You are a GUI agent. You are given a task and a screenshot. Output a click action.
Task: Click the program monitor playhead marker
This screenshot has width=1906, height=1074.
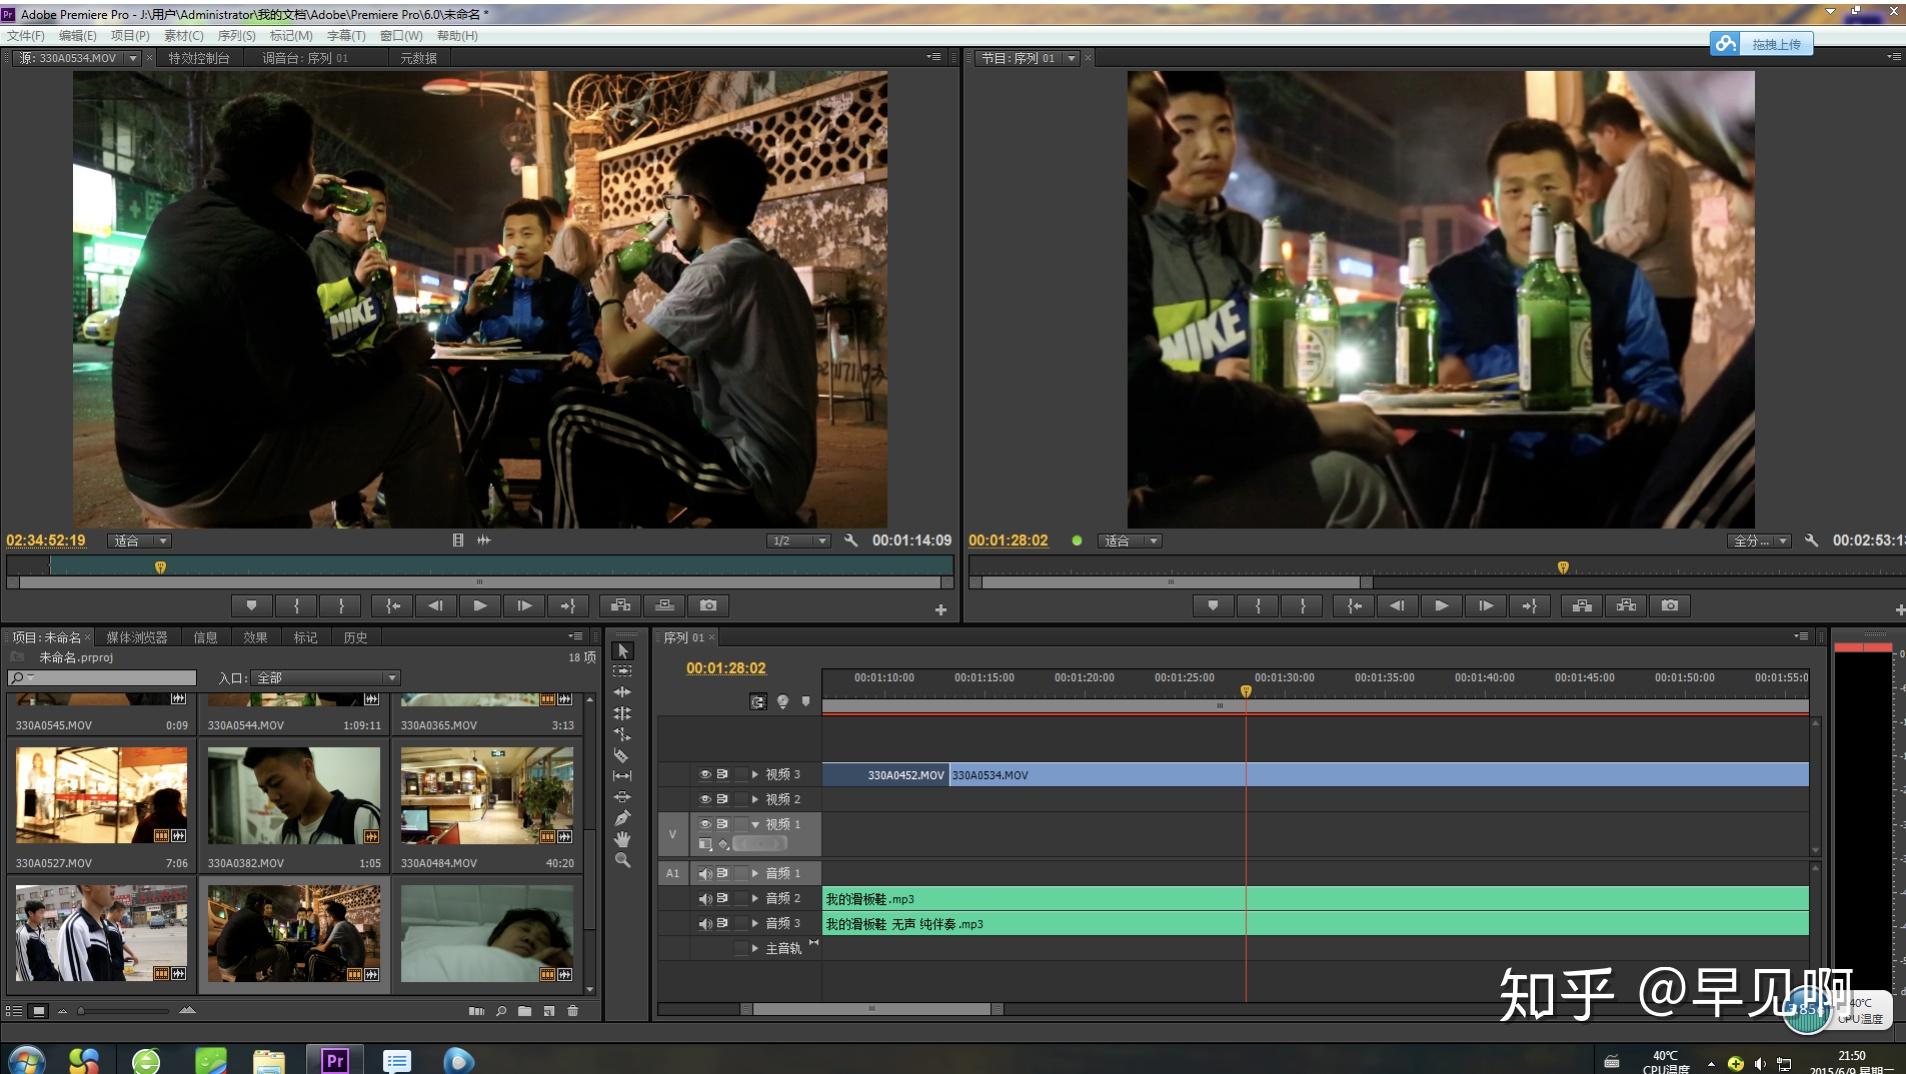(1563, 568)
